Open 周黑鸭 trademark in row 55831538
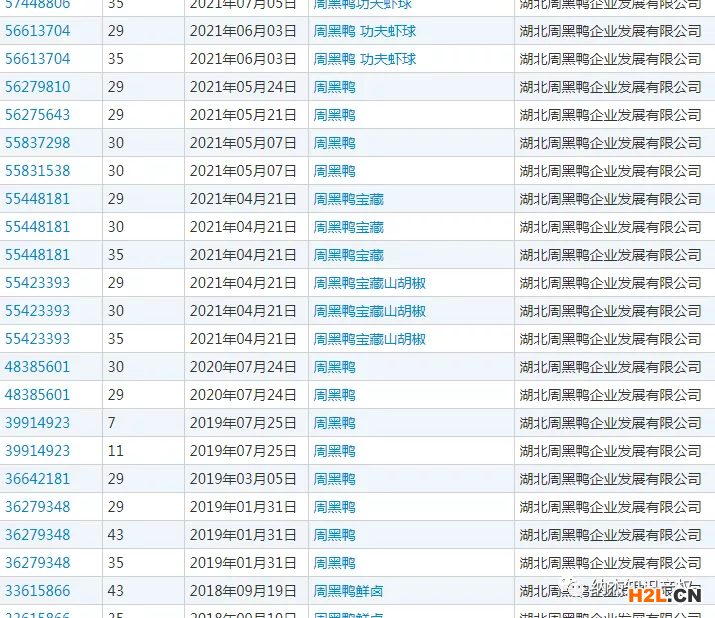The width and height of the screenshot is (715, 618). pyautogui.click(x=334, y=171)
